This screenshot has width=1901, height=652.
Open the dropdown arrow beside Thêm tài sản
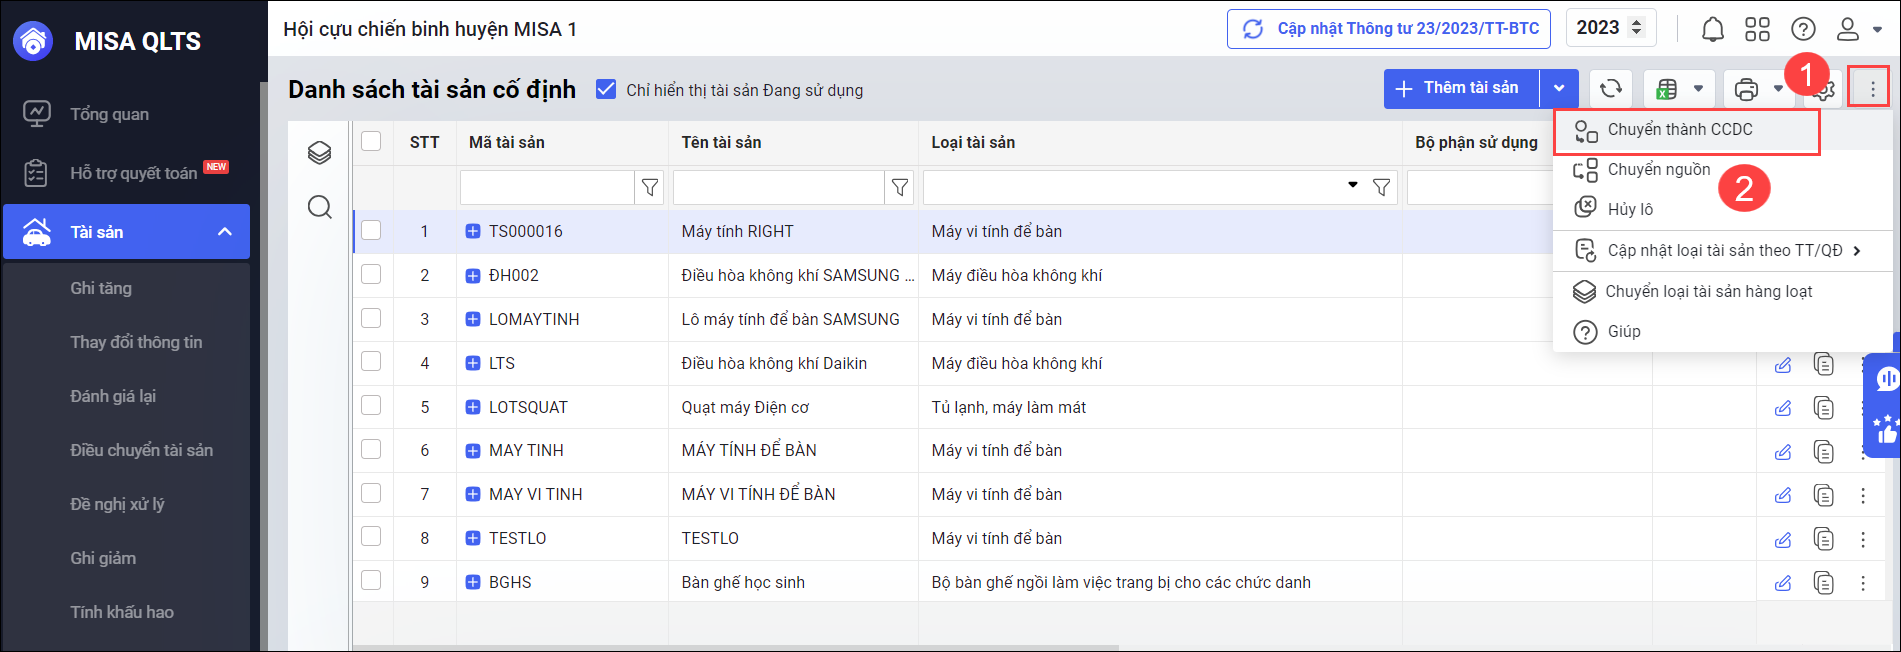coord(1559,89)
